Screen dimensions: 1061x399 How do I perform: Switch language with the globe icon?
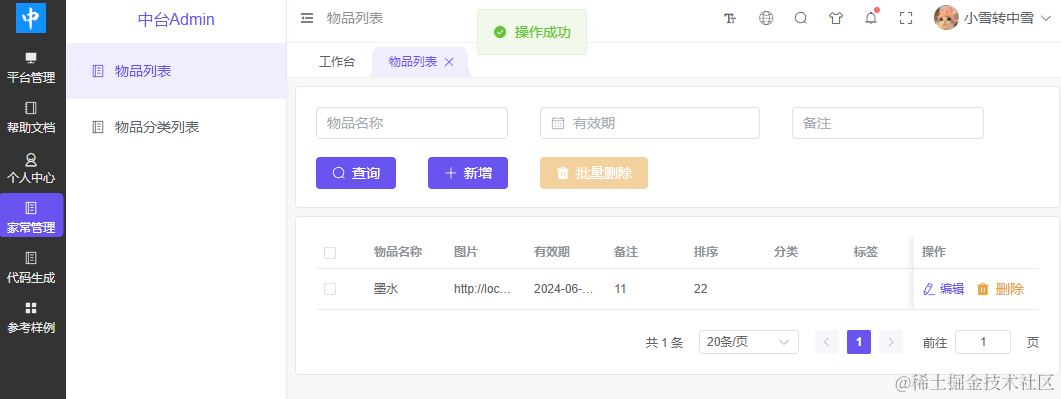(766, 18)
